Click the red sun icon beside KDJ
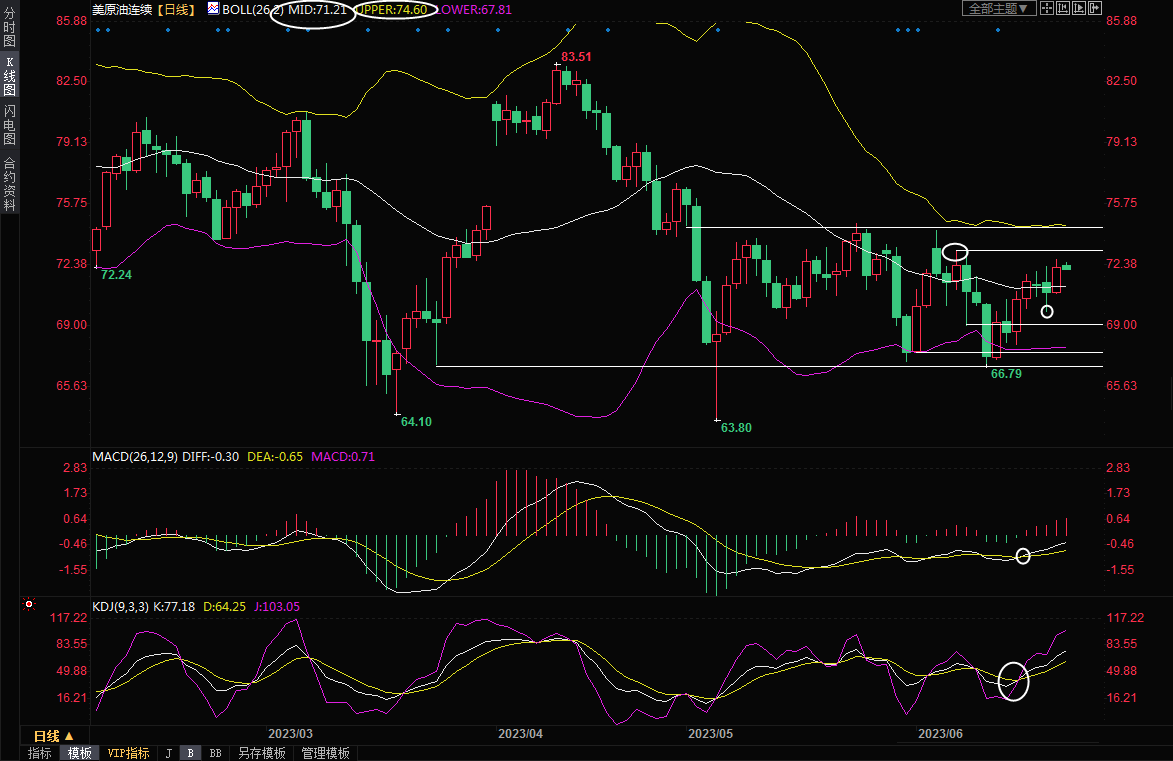This screenshot has width=1173, height=761. (x=29, y=605)
